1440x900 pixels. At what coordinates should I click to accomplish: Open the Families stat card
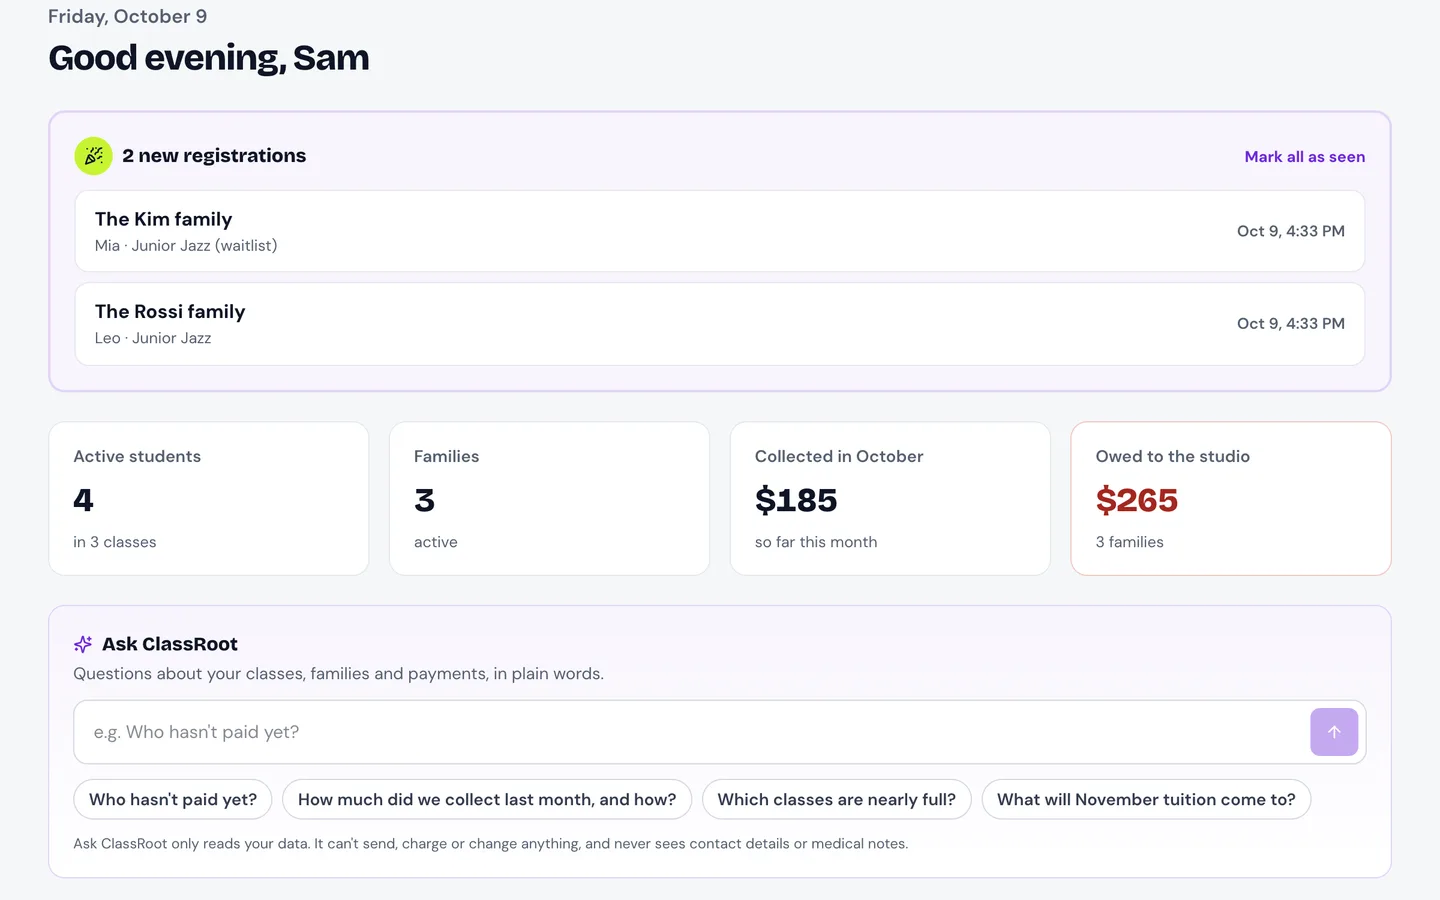coord(549,498)
